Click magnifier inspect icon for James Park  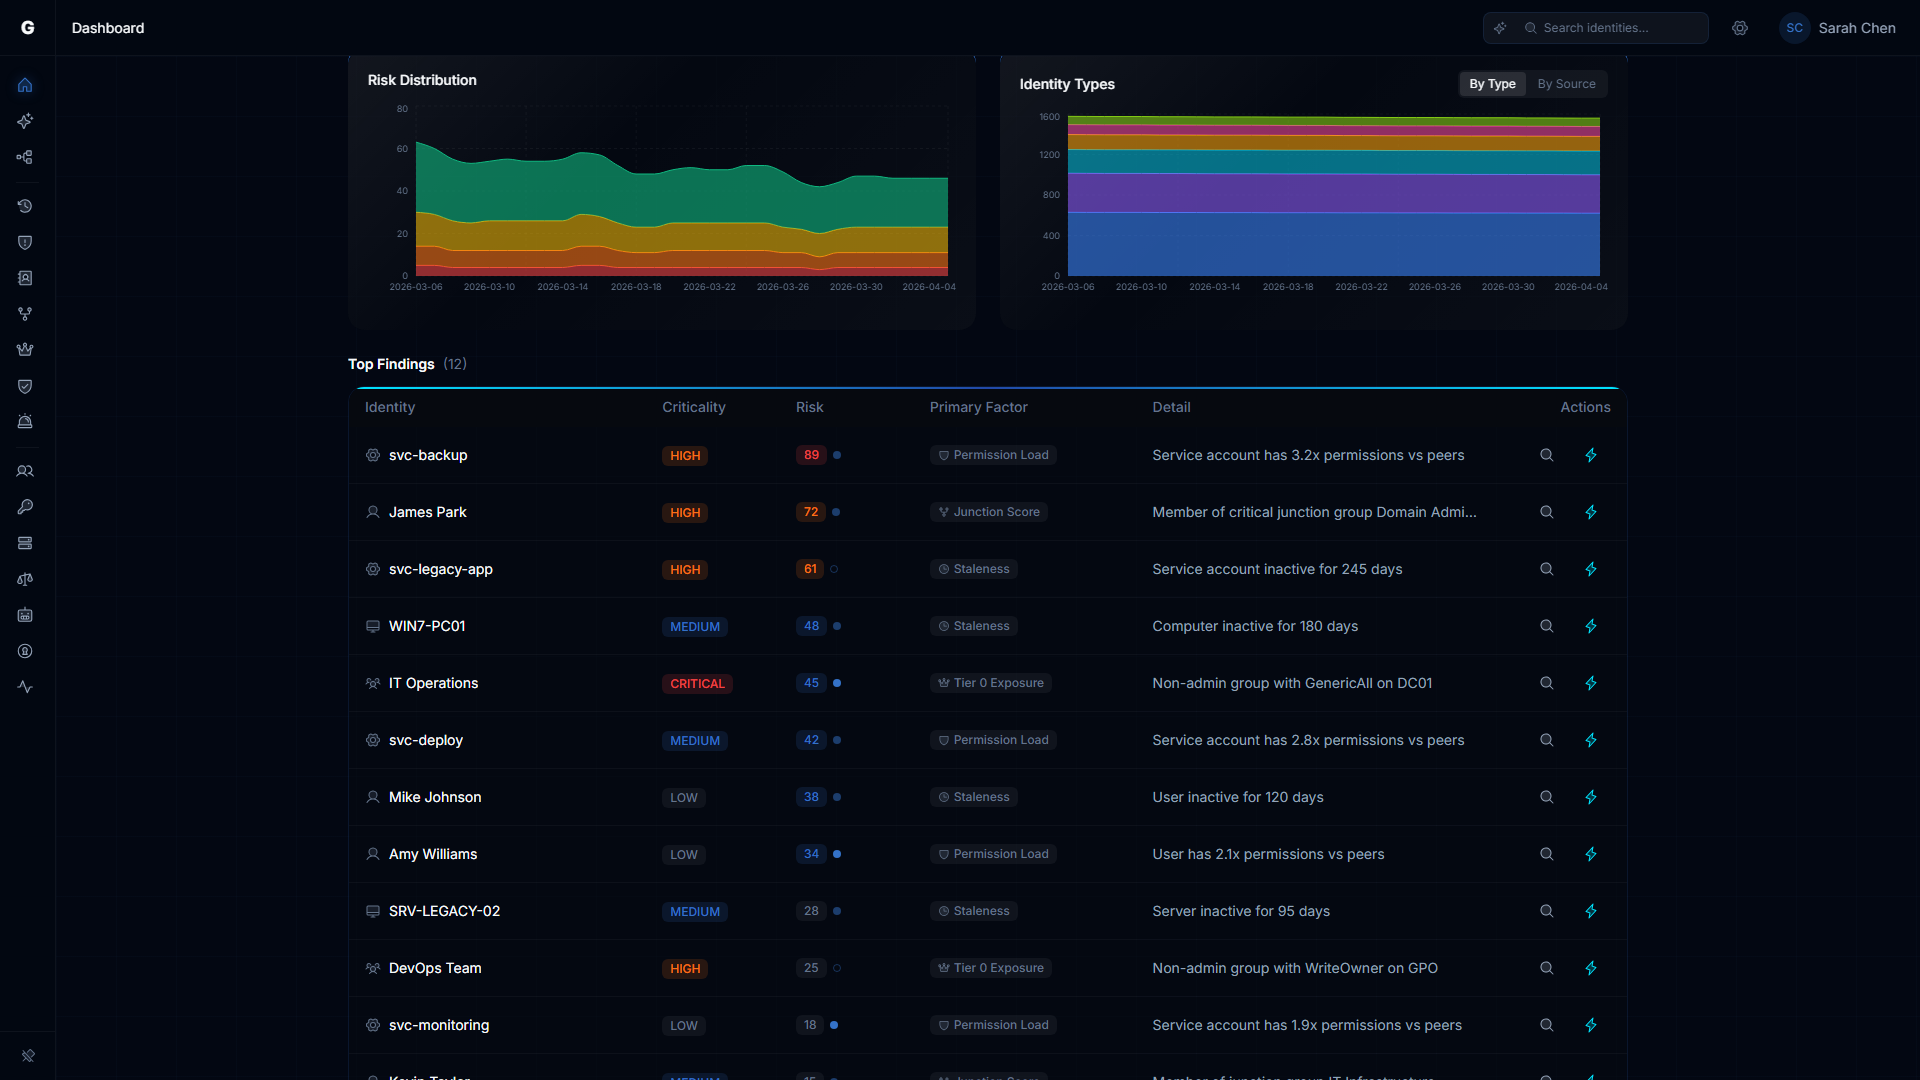click(x=1546, y=512)
